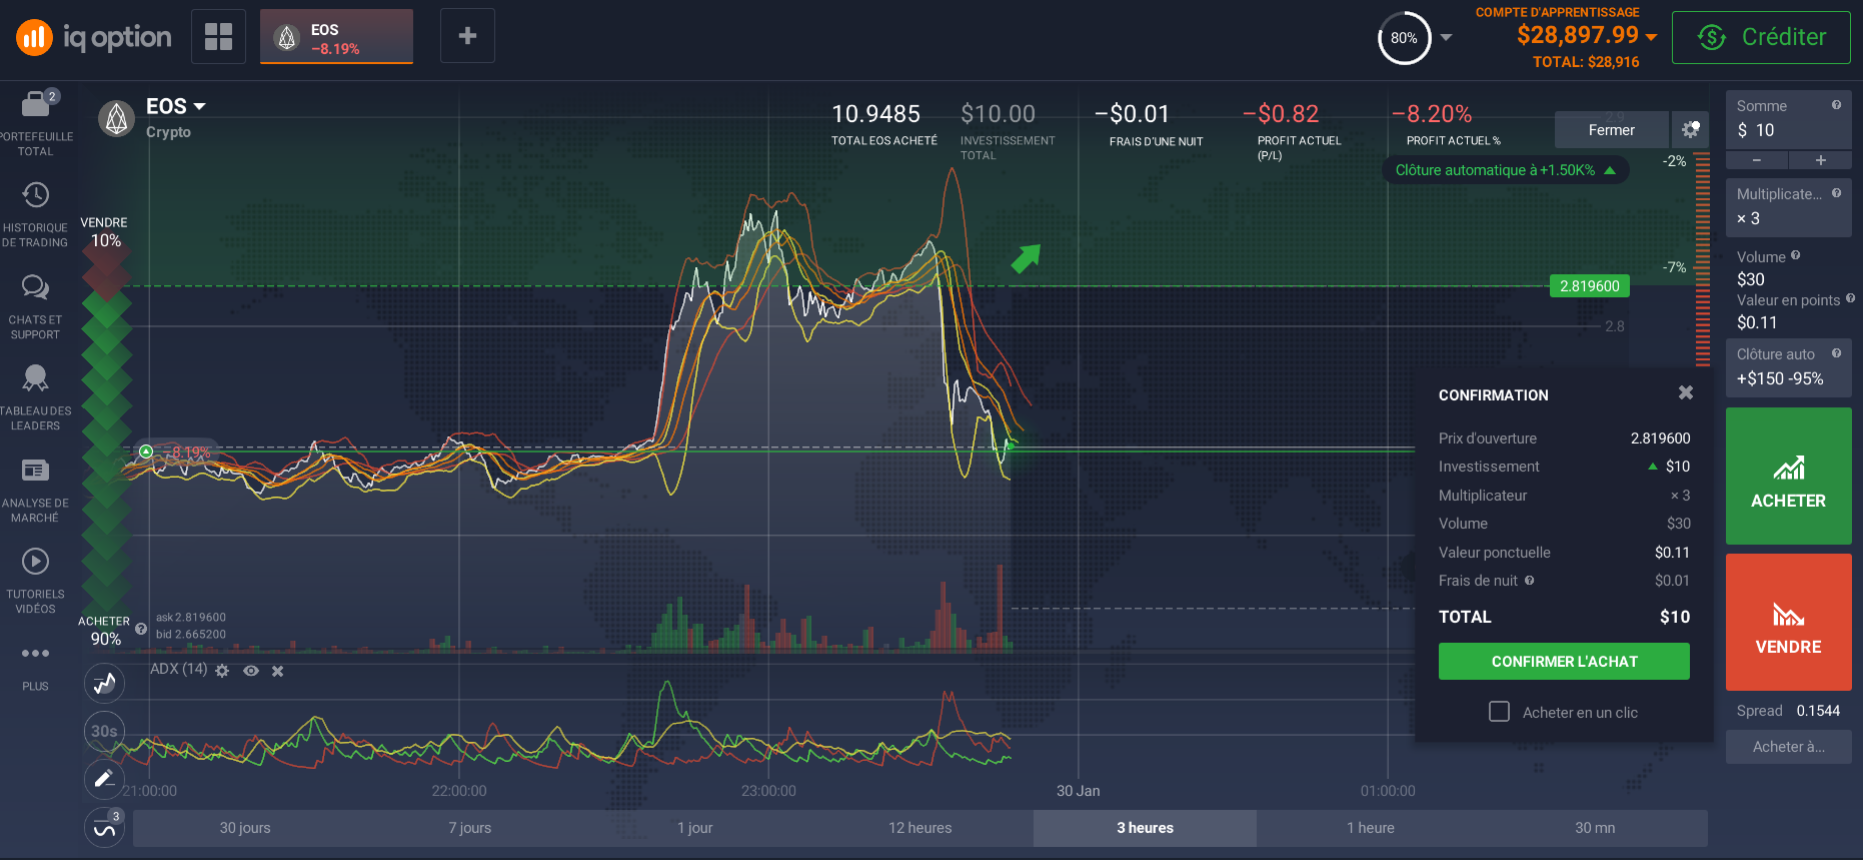The height and width of the screenshot is (860, 1863).
Task: Add a new asset tab with plus
Action: pos(467,36)
